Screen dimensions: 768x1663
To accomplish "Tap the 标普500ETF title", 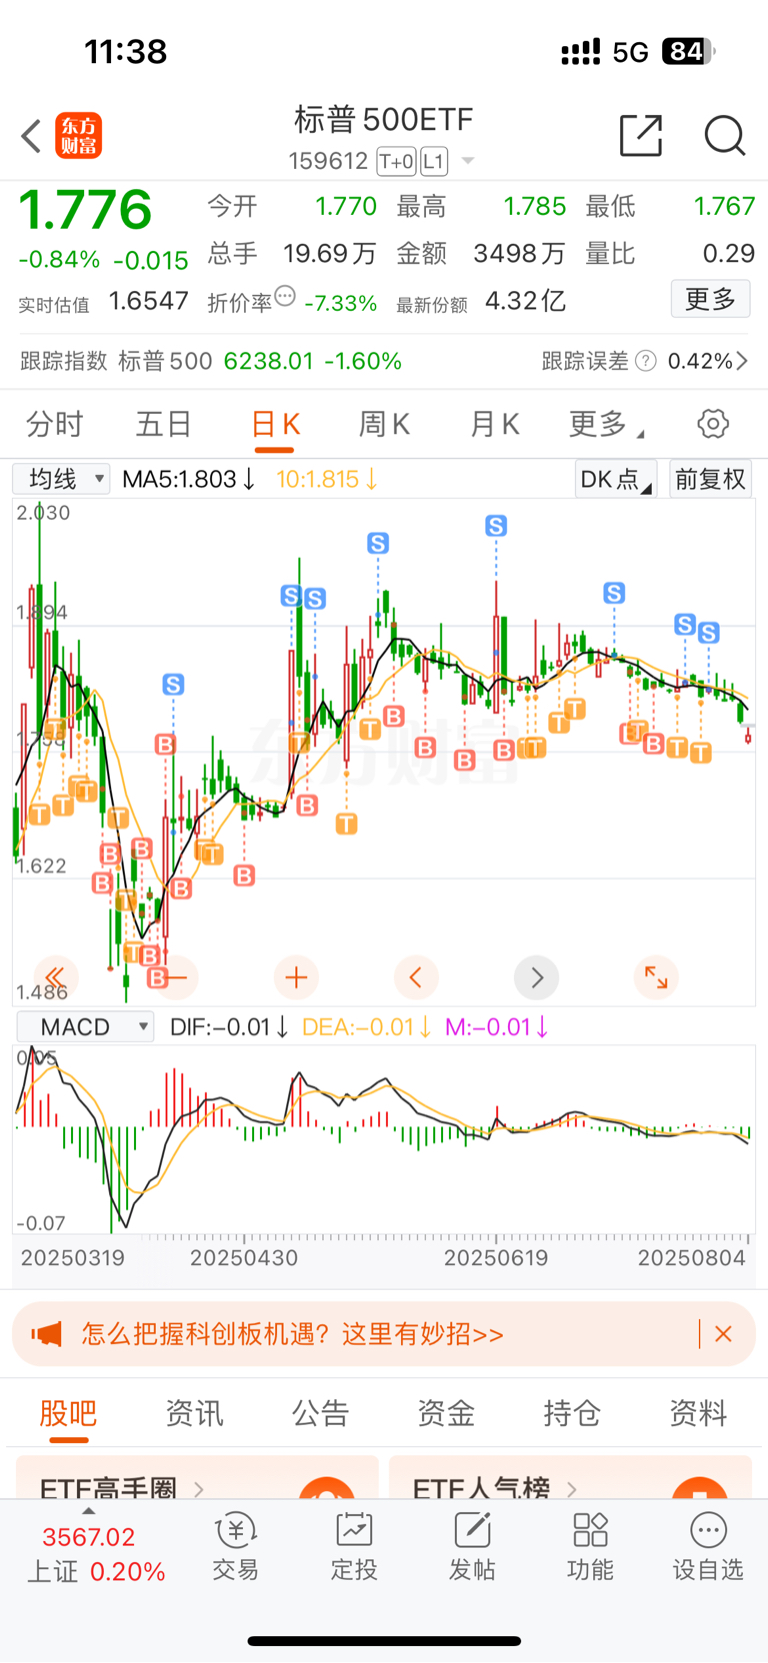I will [383, 120].
